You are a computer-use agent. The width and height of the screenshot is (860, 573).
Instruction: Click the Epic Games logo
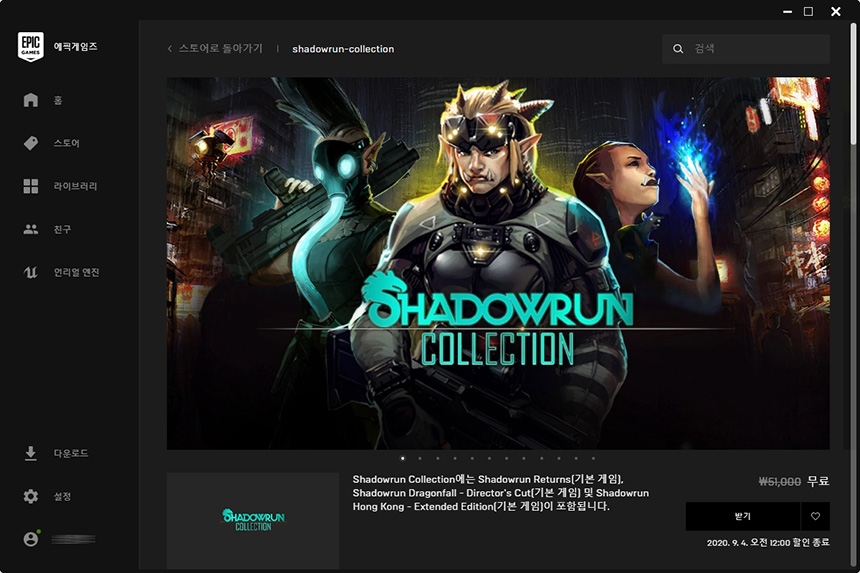[x=31, y=47]
